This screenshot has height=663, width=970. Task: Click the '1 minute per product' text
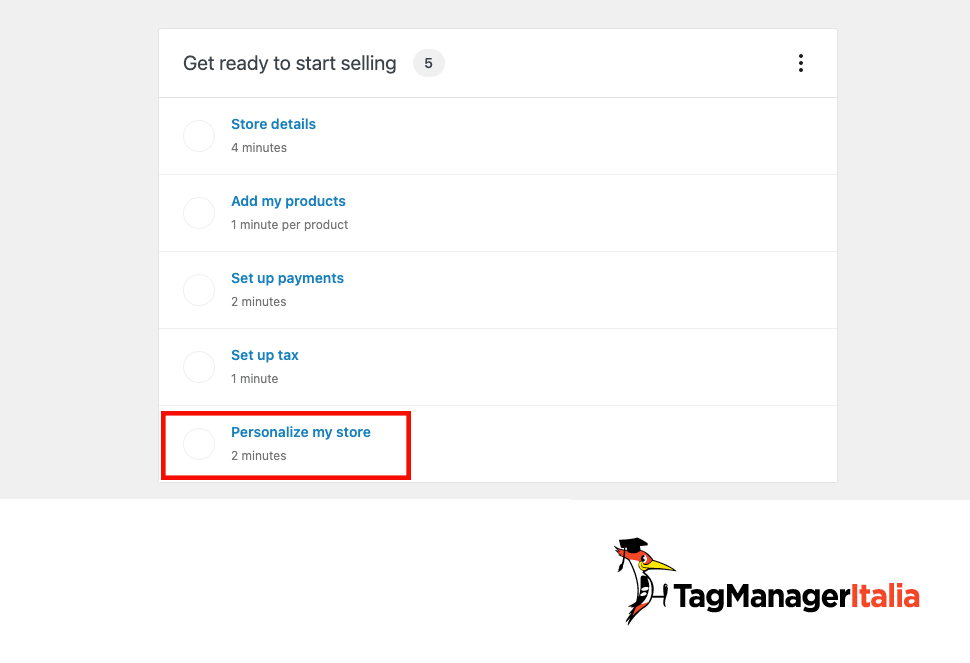pos(290,225)
